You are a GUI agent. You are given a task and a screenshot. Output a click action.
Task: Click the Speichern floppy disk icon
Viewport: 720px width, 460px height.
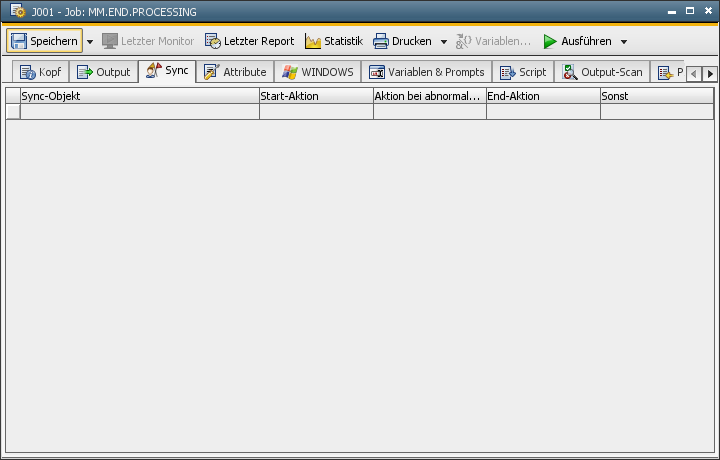point(19,41)
